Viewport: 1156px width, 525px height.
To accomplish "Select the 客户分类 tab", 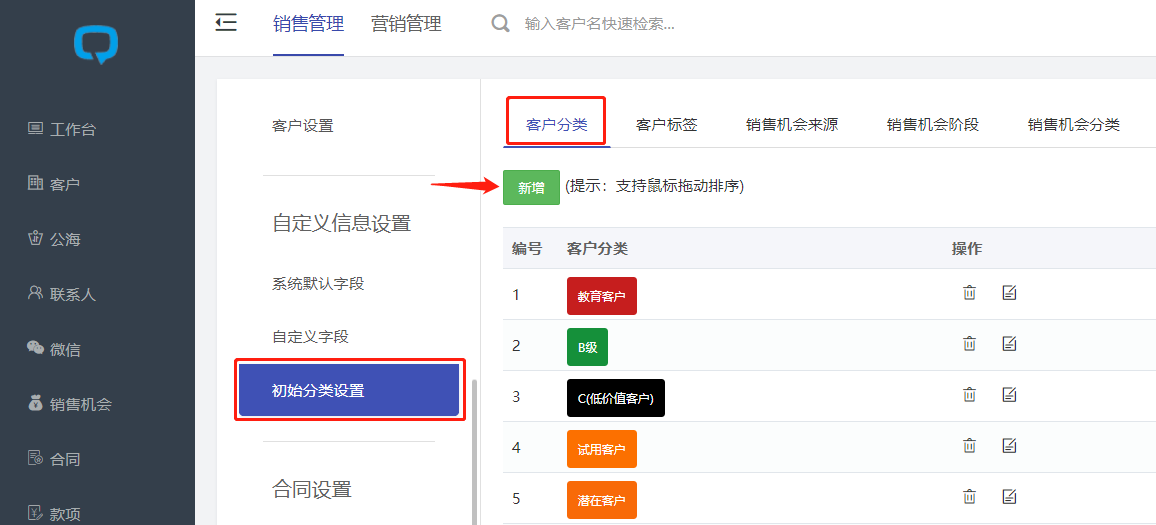I will tap(557, 125).
